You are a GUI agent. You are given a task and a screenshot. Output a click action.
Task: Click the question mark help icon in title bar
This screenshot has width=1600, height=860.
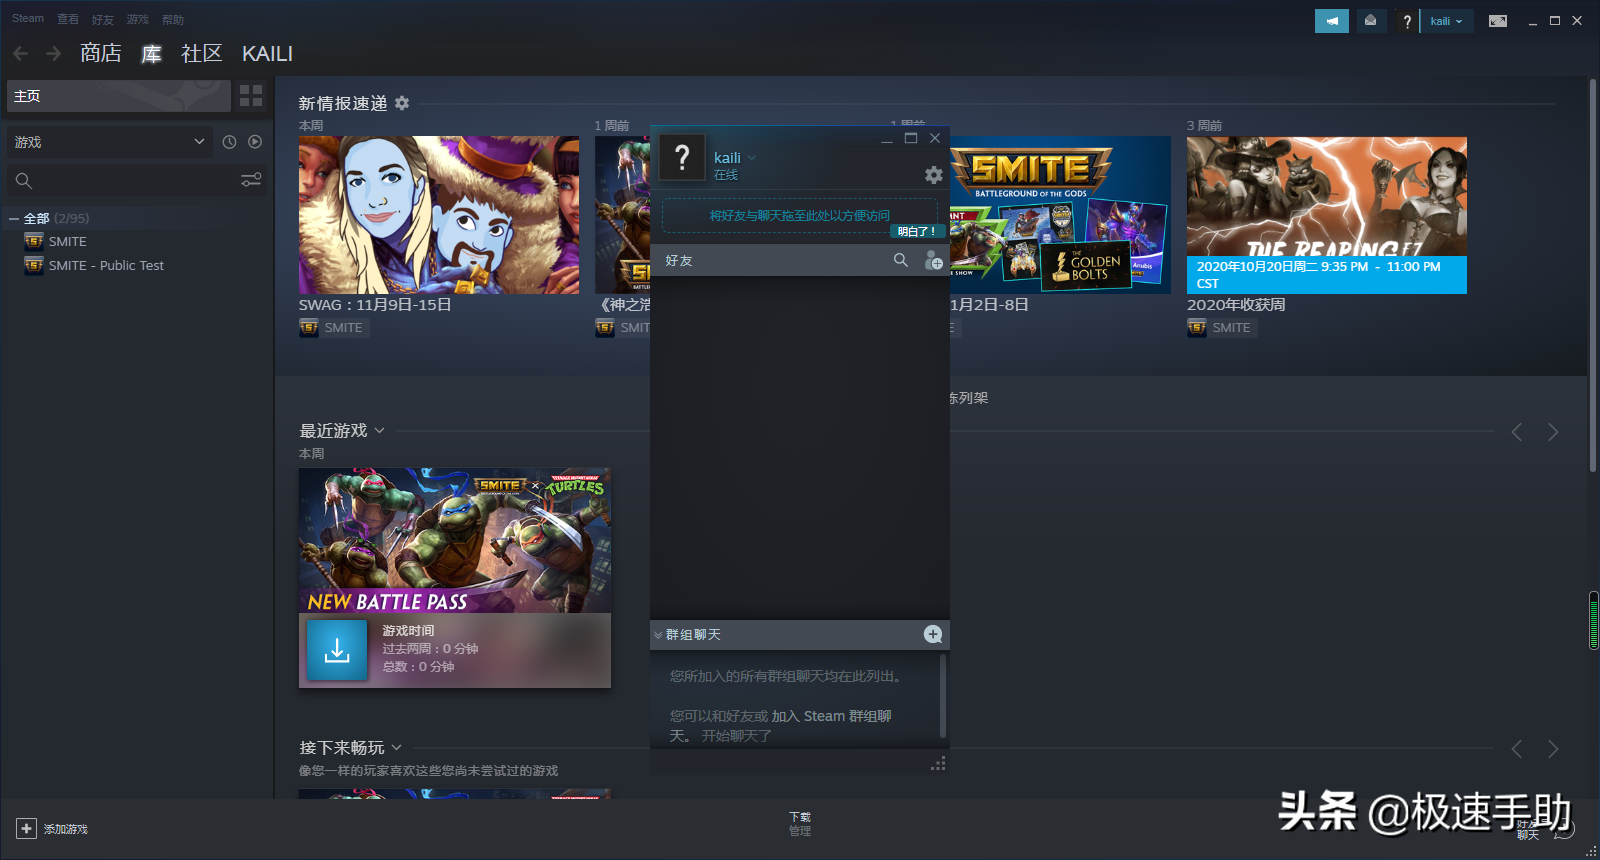click(1406, 21)
